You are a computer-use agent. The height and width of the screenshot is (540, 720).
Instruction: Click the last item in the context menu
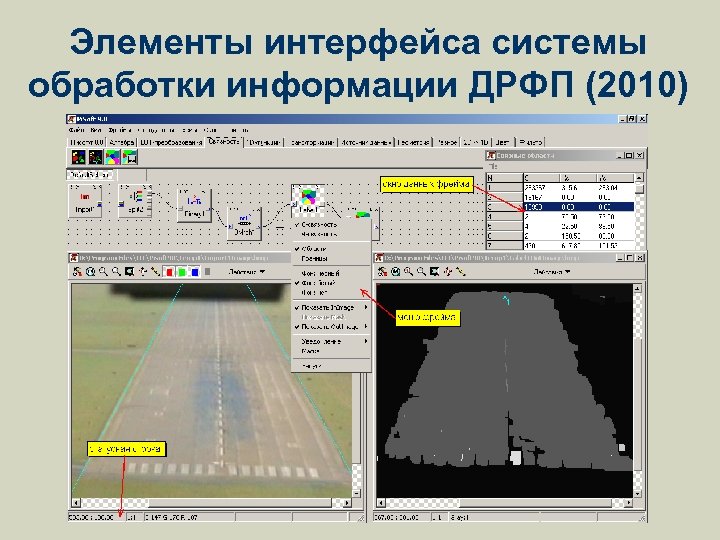click(331, 366)
